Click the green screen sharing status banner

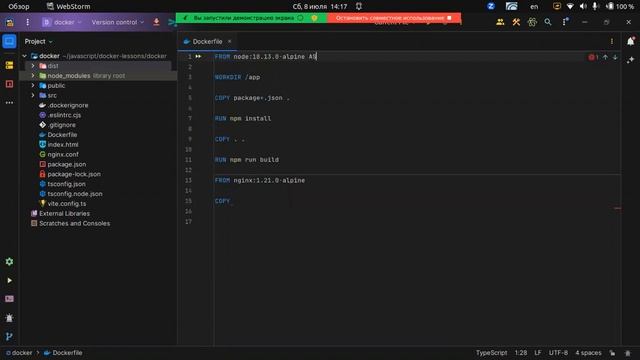coord(251,18)
